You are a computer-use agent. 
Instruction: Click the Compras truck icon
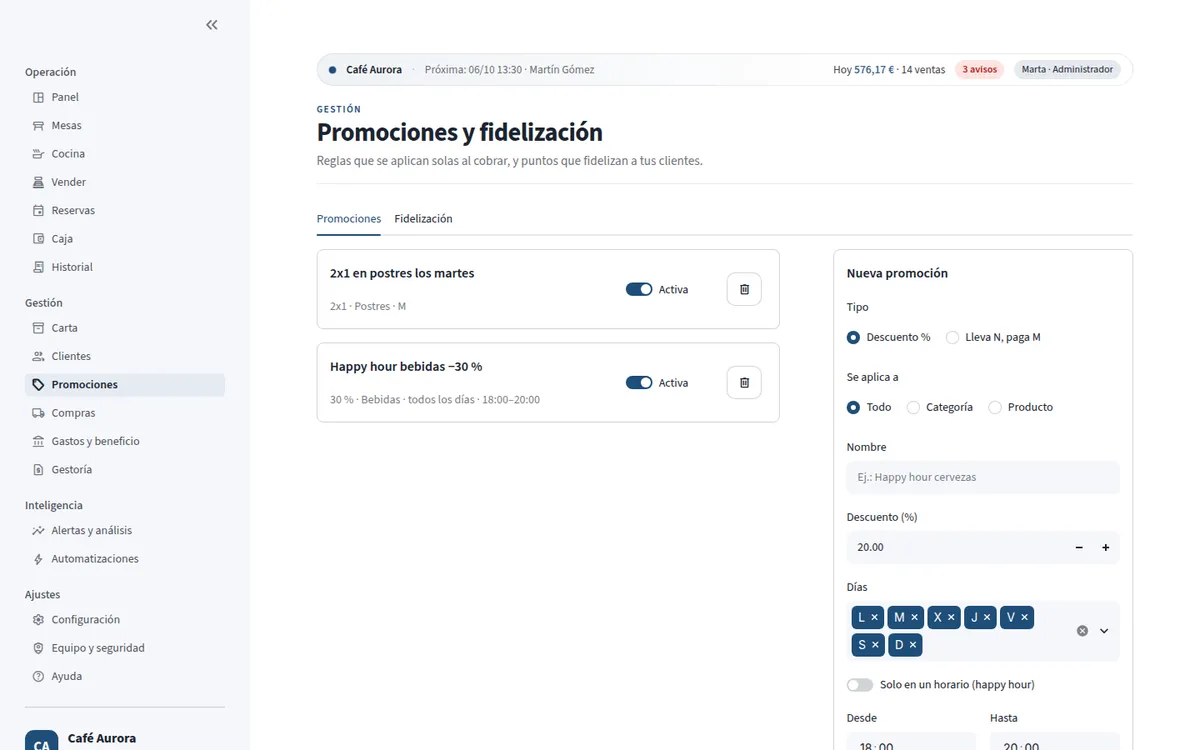point(38,413)
